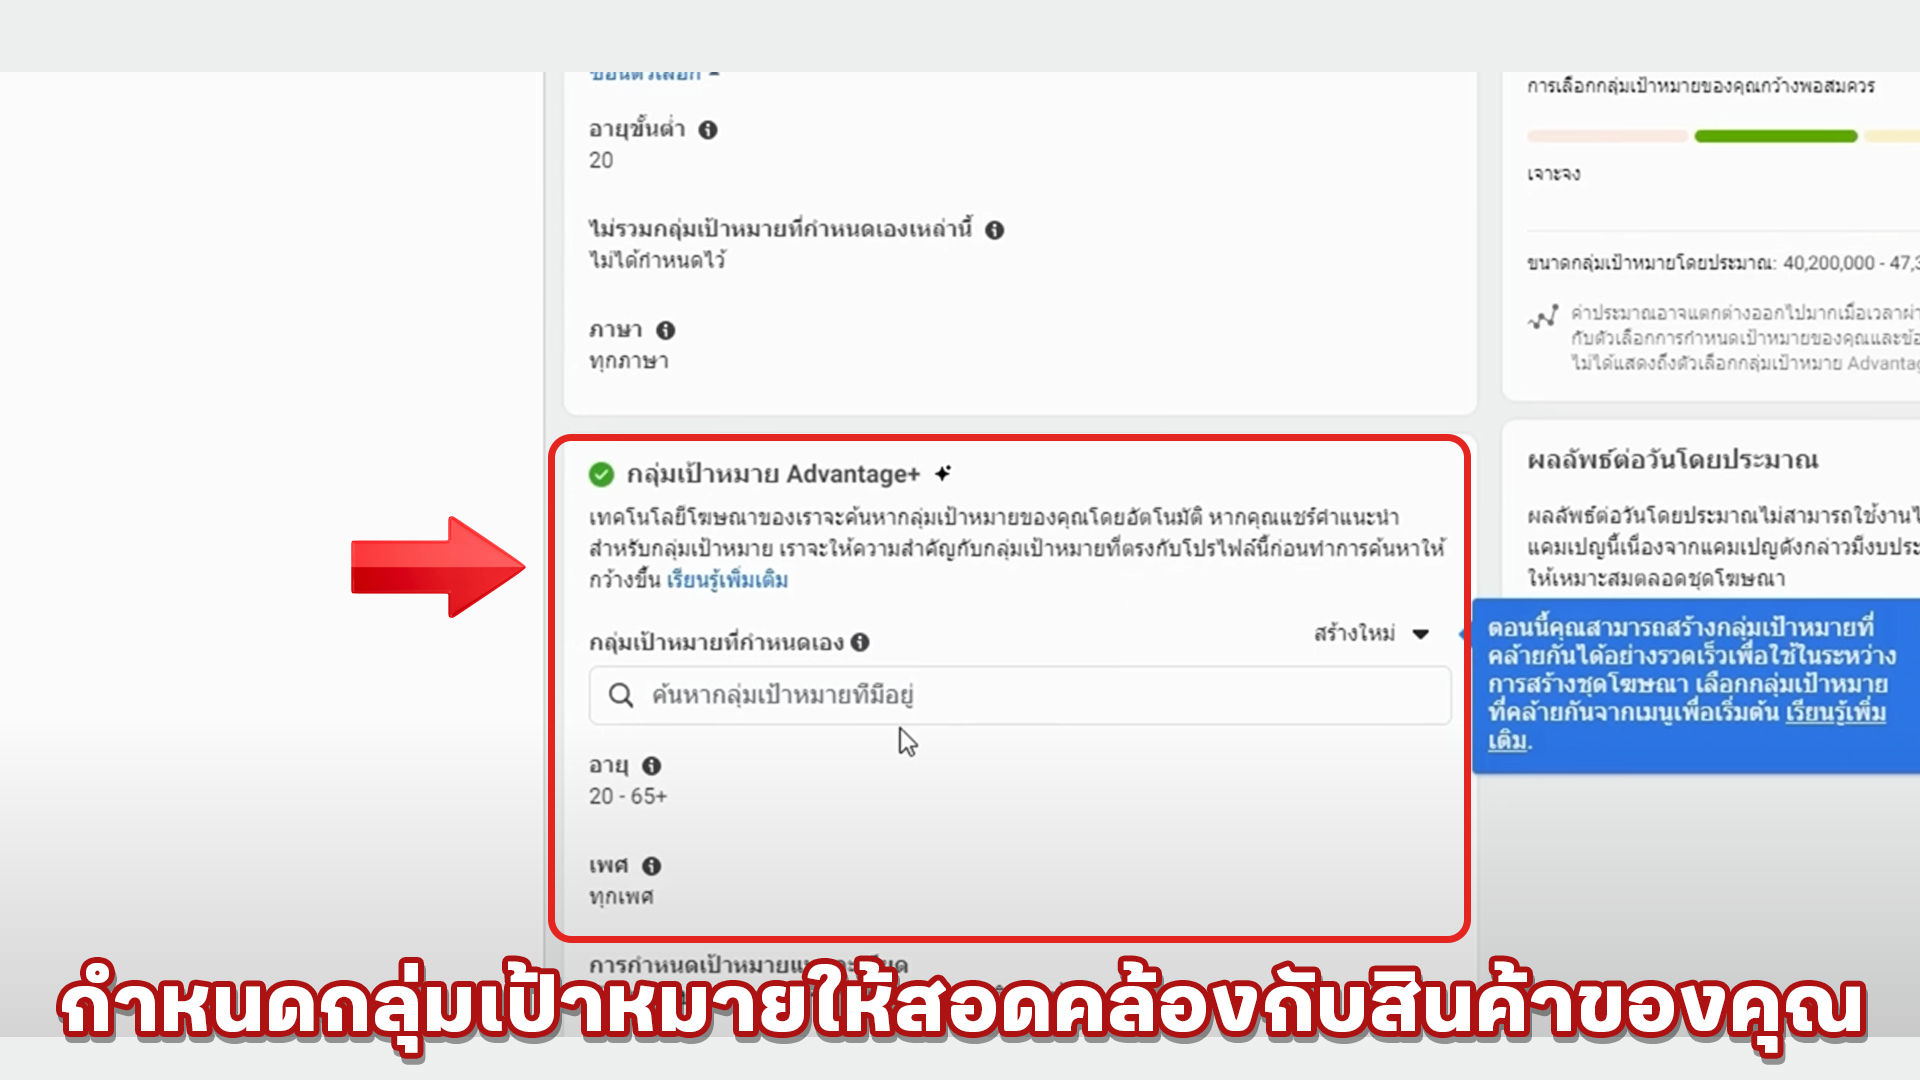Click the green audience size meter bar
The height and width of the screenshot is (1080, 1920).
point(1776,136)
